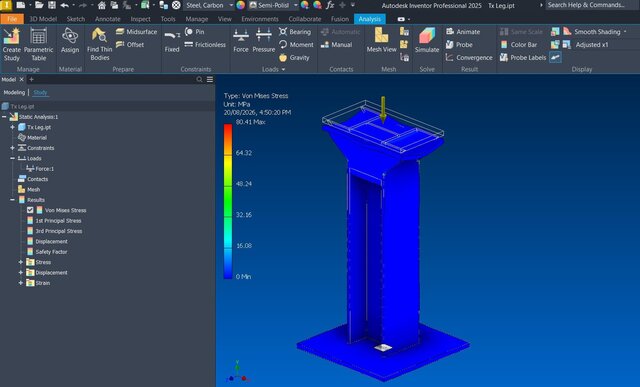The width and height of the screenshot is (640, 387).
Task: Apply a Pressure load
Action: 264,41
